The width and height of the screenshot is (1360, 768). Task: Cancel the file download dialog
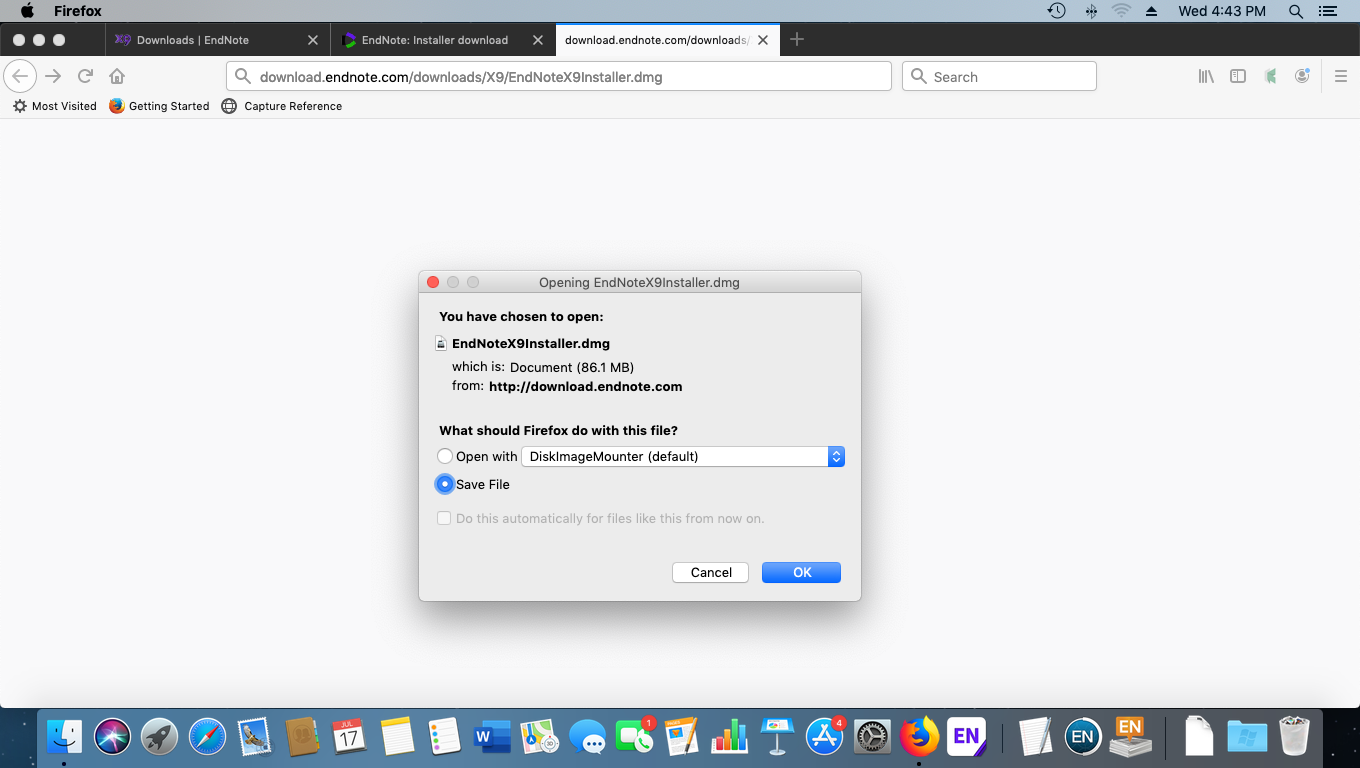(x=711, y=572)
